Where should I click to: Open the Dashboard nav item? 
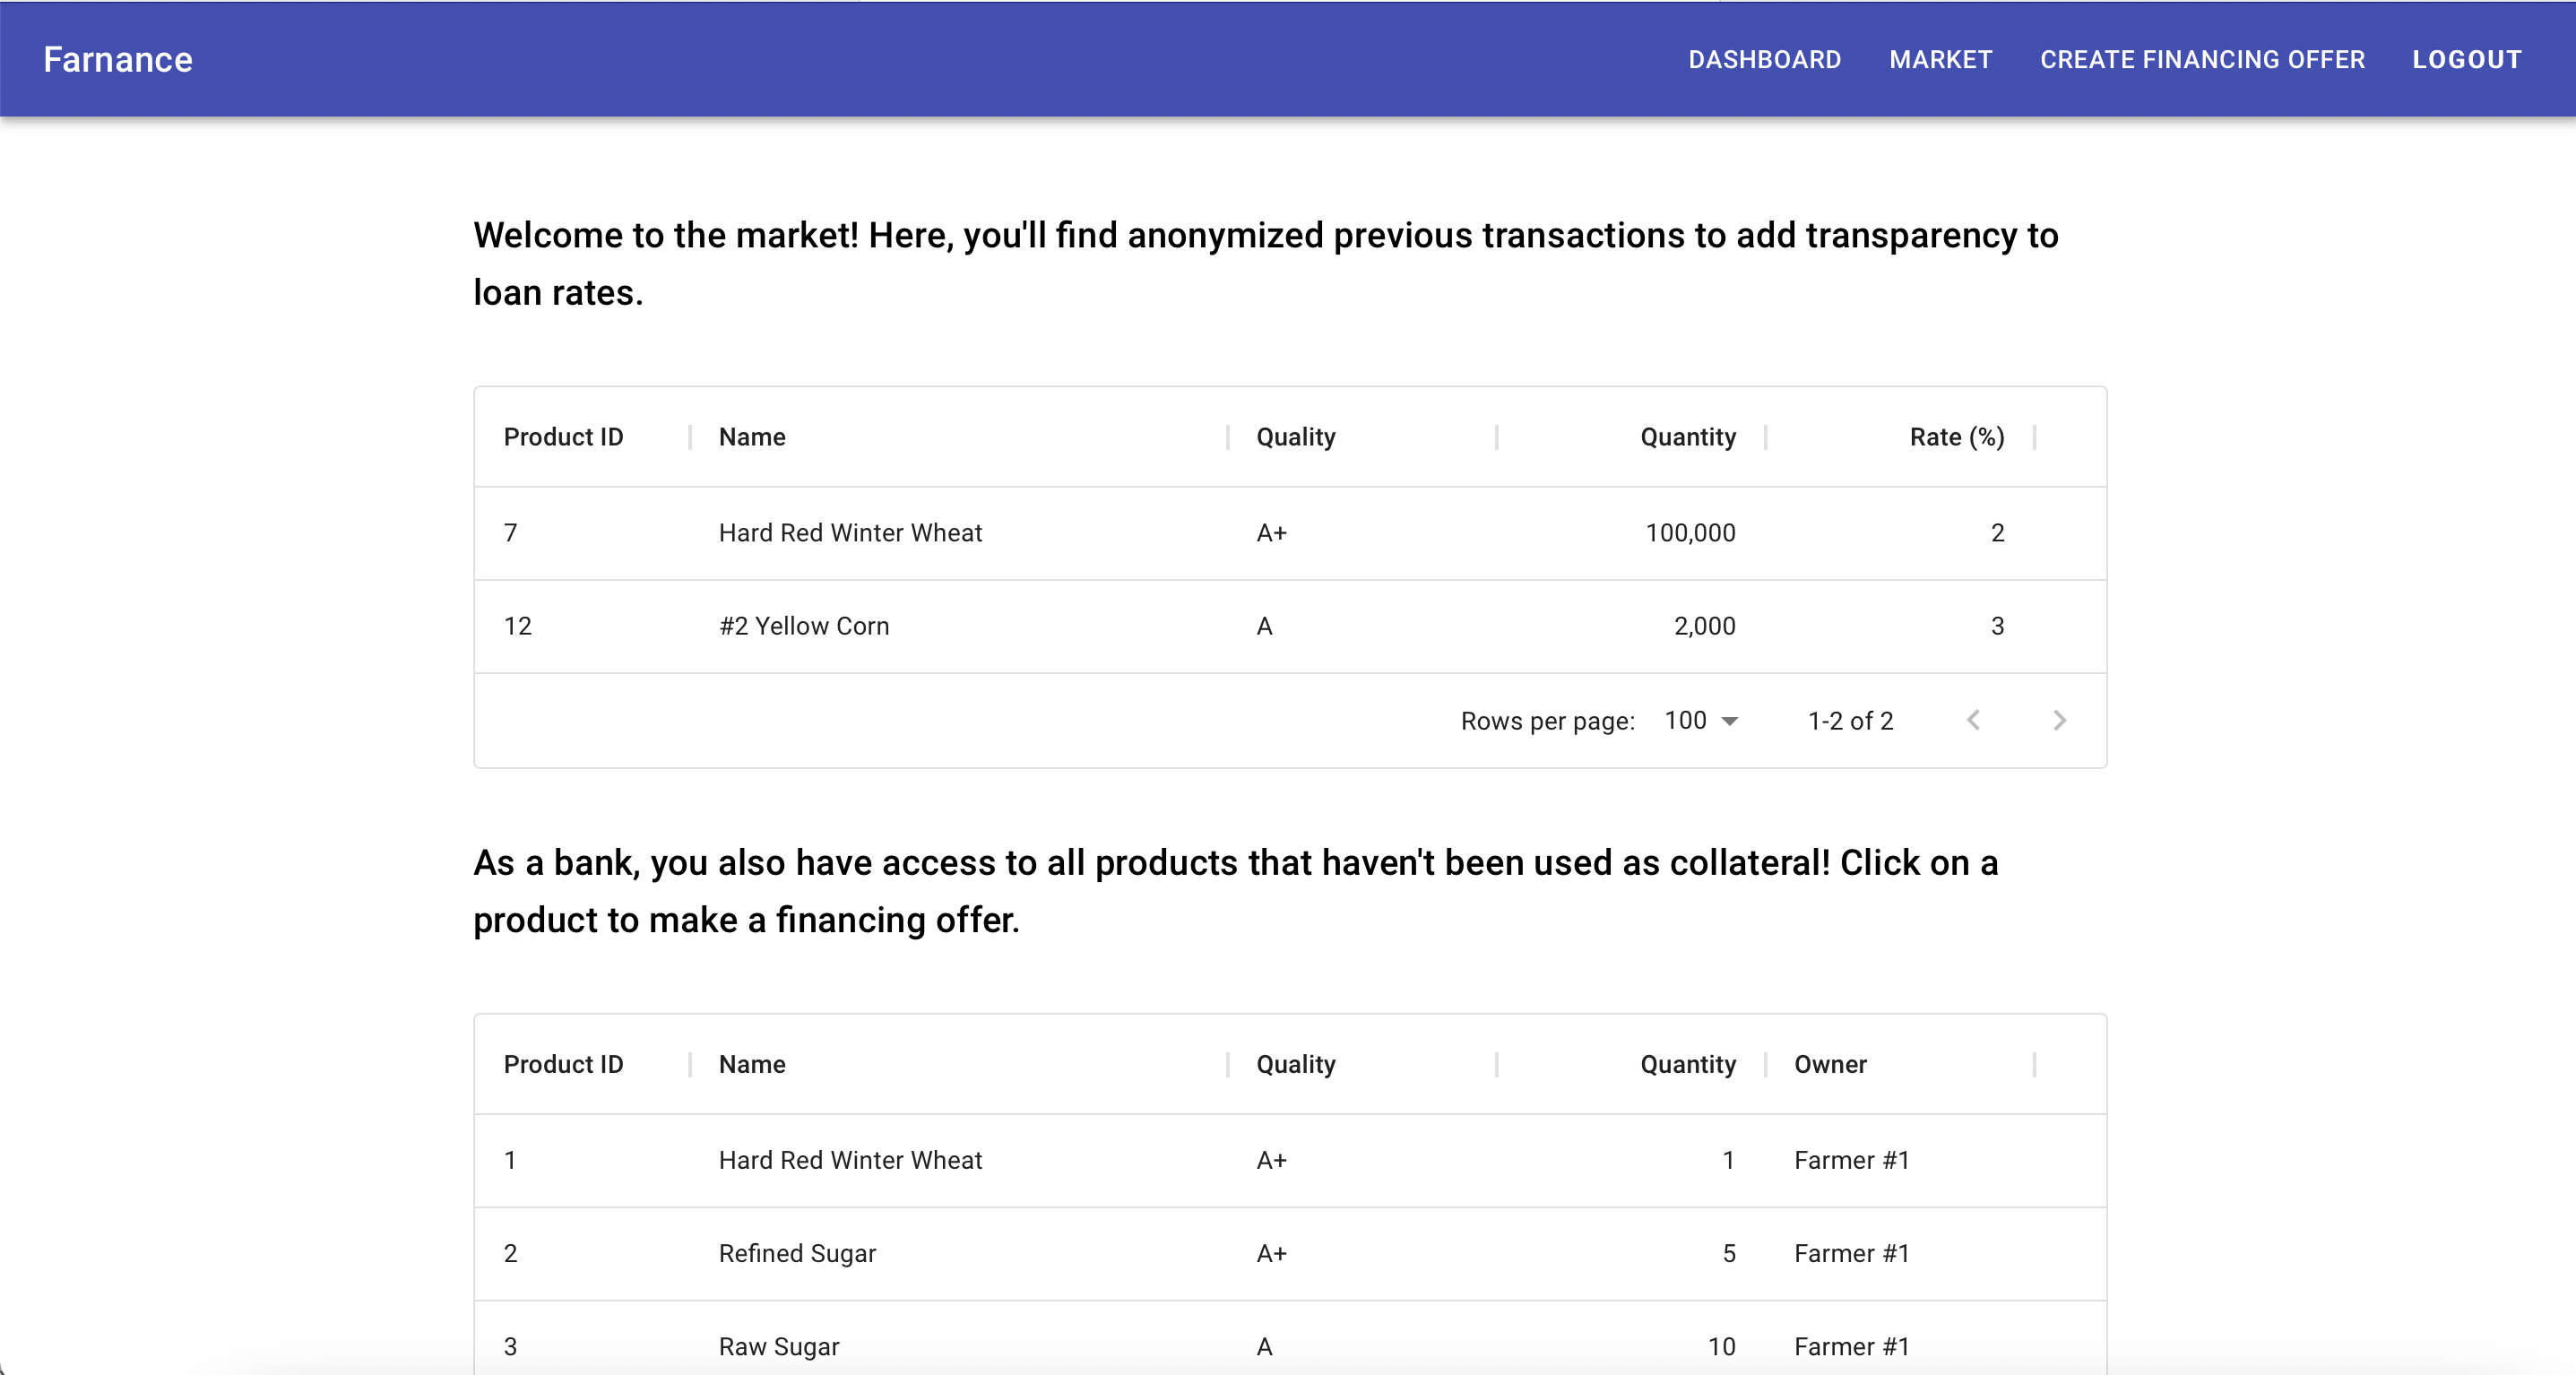point(1764,60)
